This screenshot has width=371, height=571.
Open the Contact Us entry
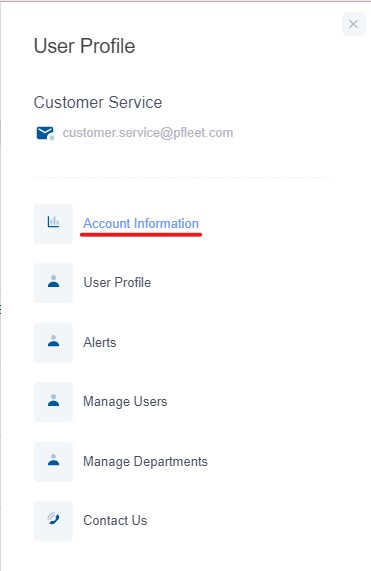[115, 520]
